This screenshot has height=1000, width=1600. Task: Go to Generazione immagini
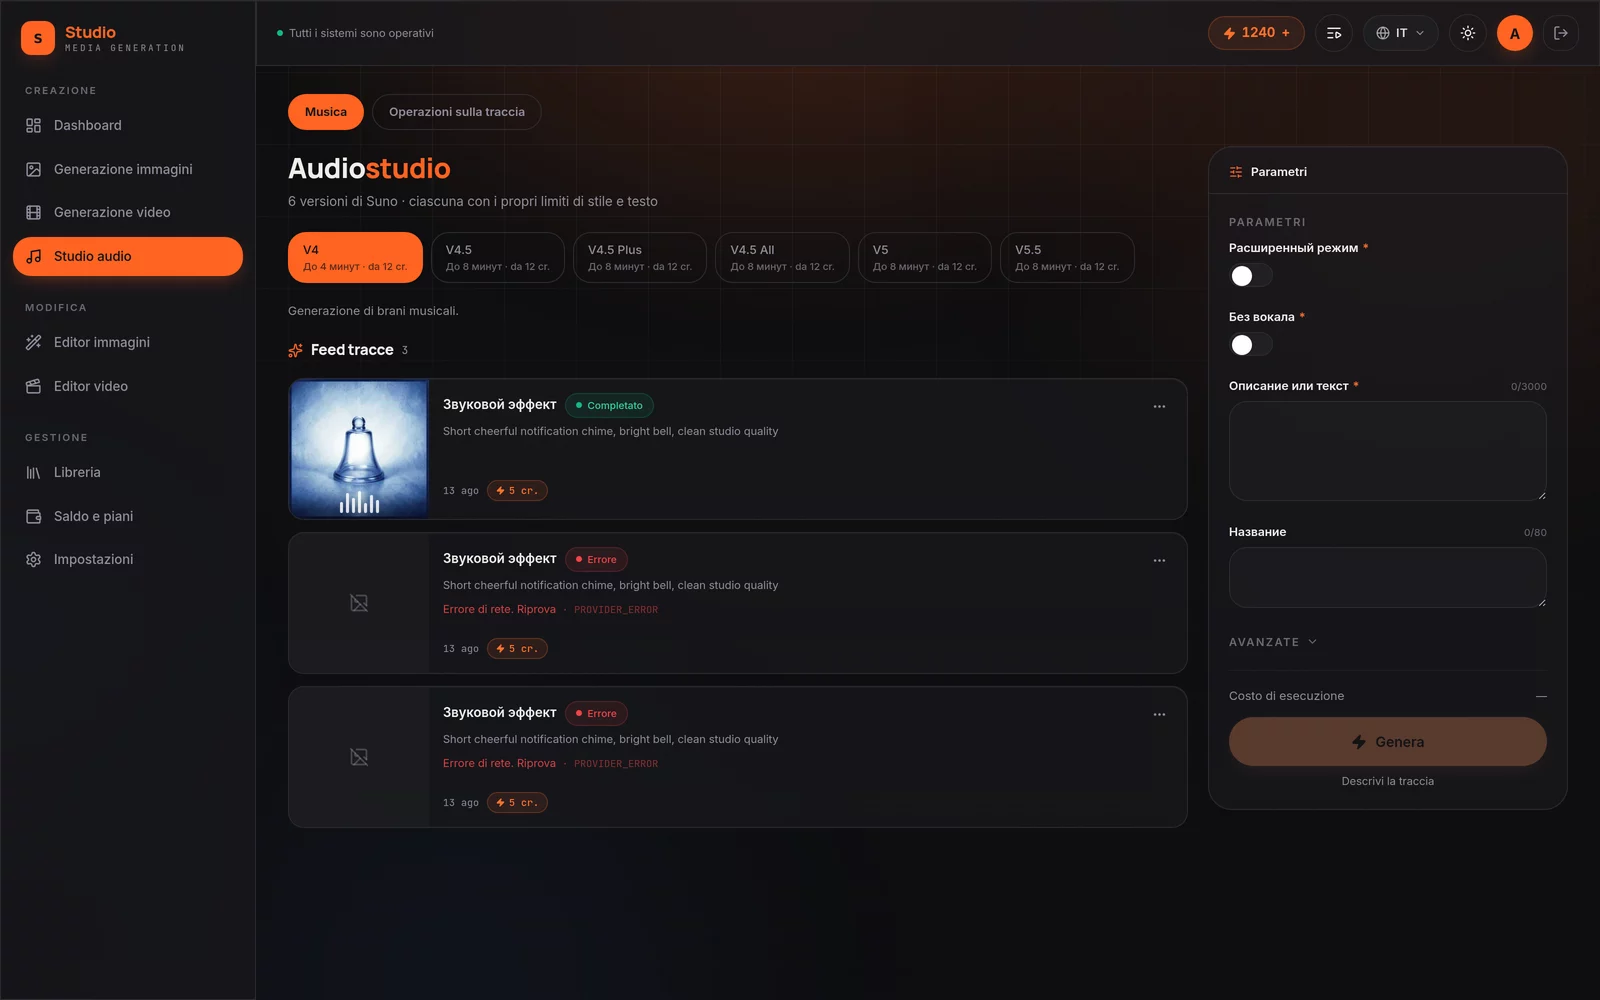[128, 169]
